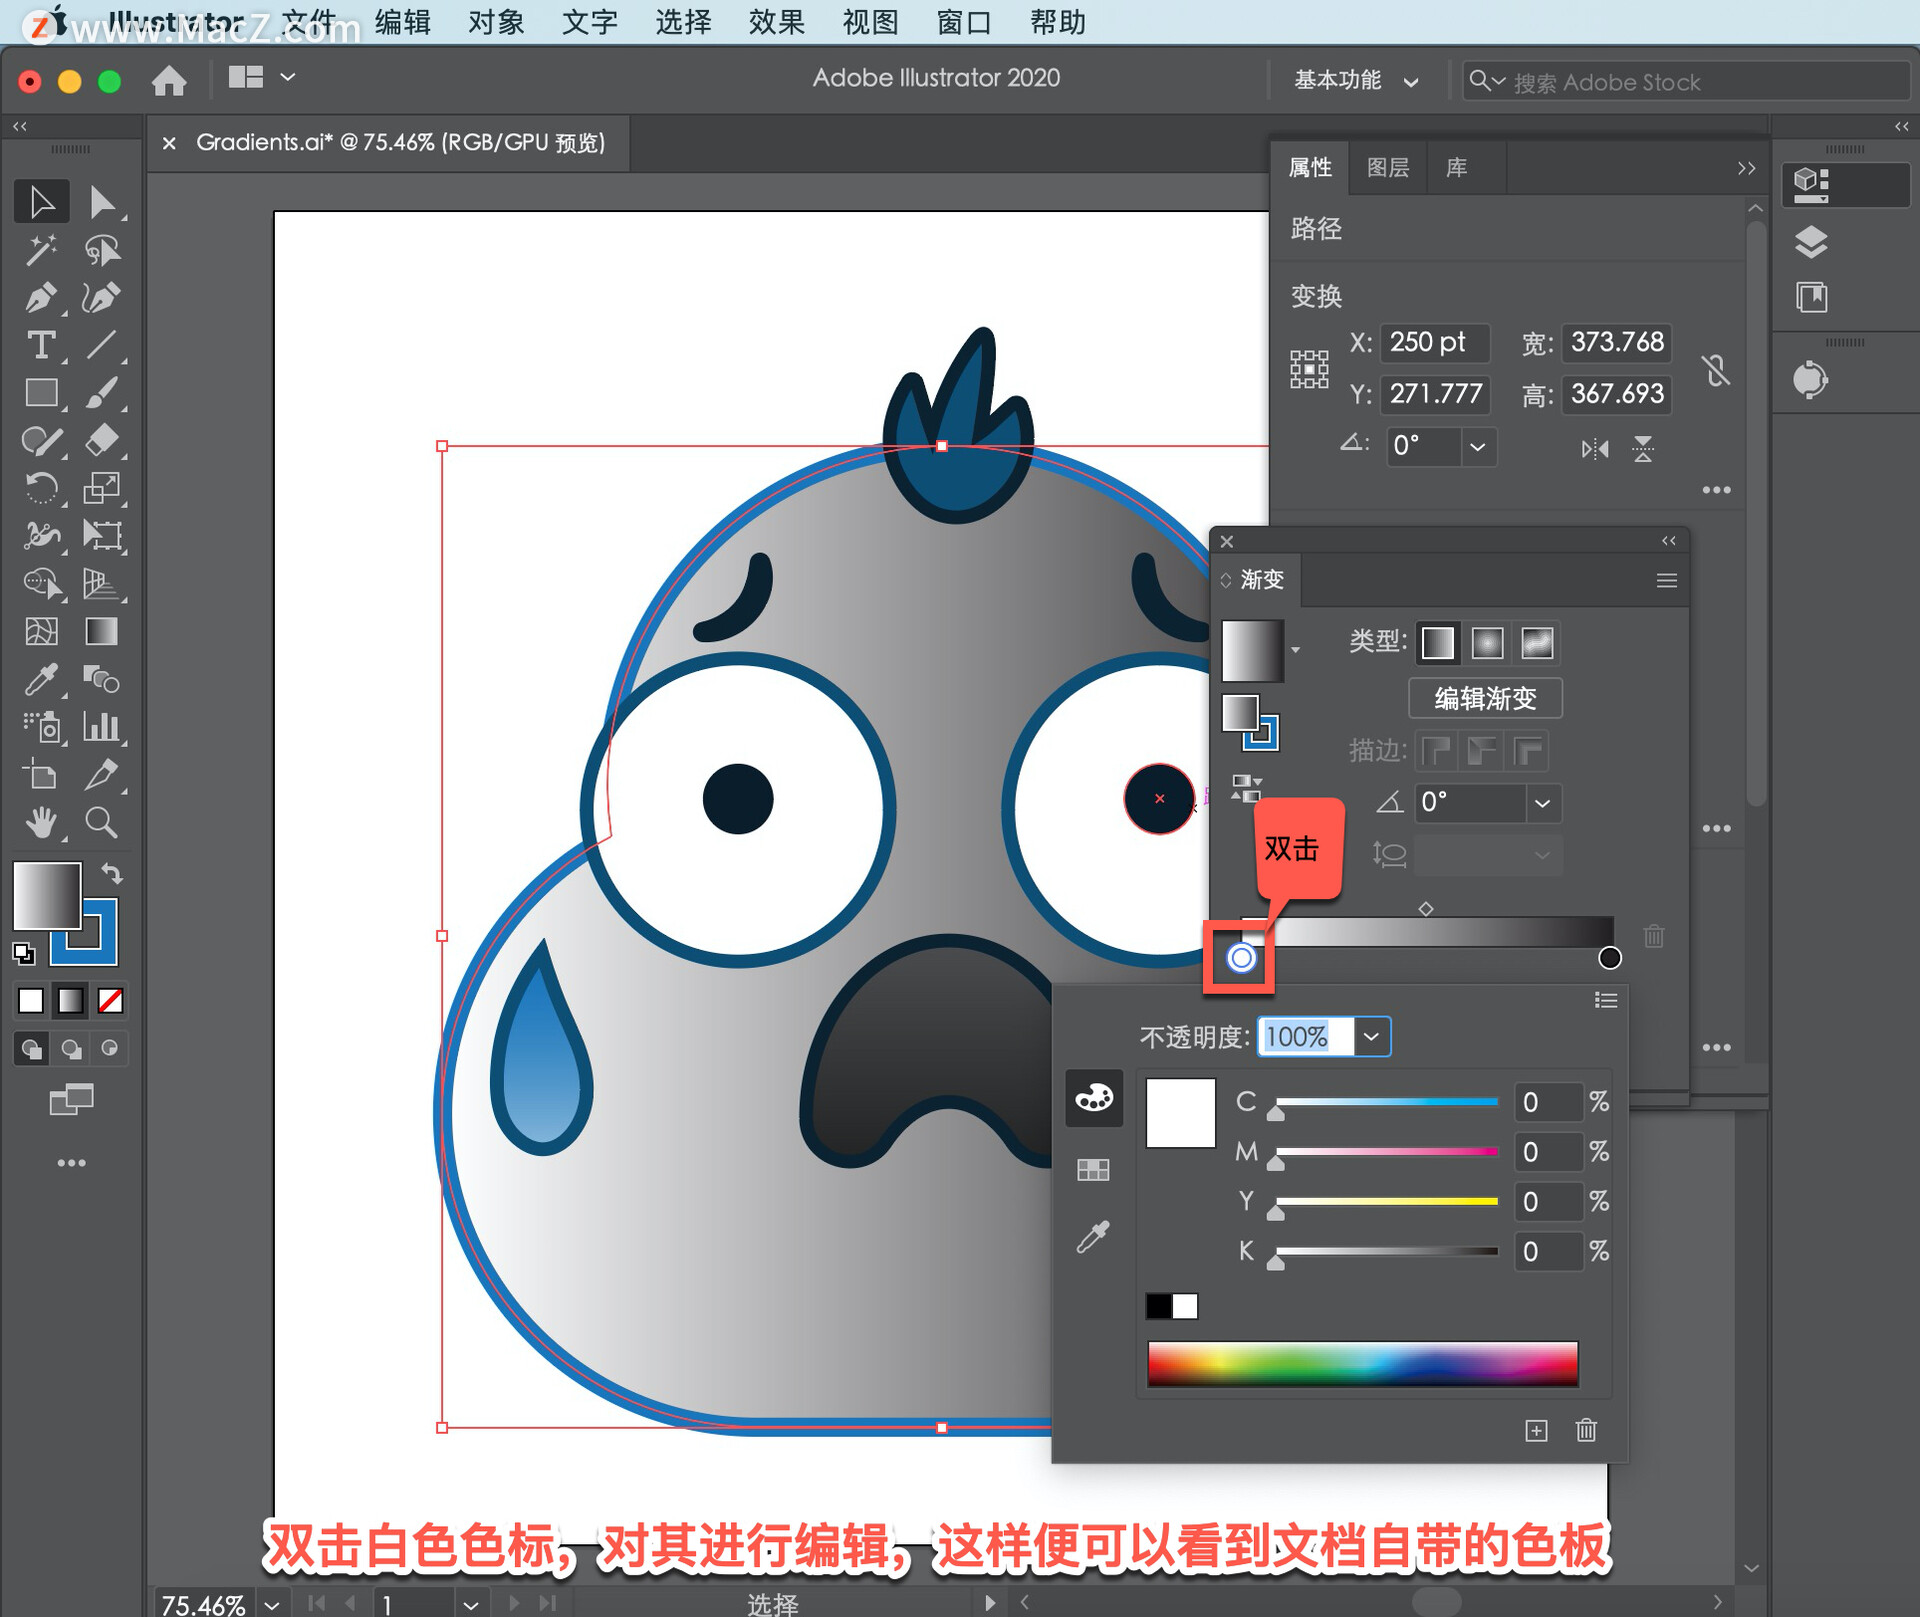Click the eyedropper in color popup

click(x=1093, y=1237)
